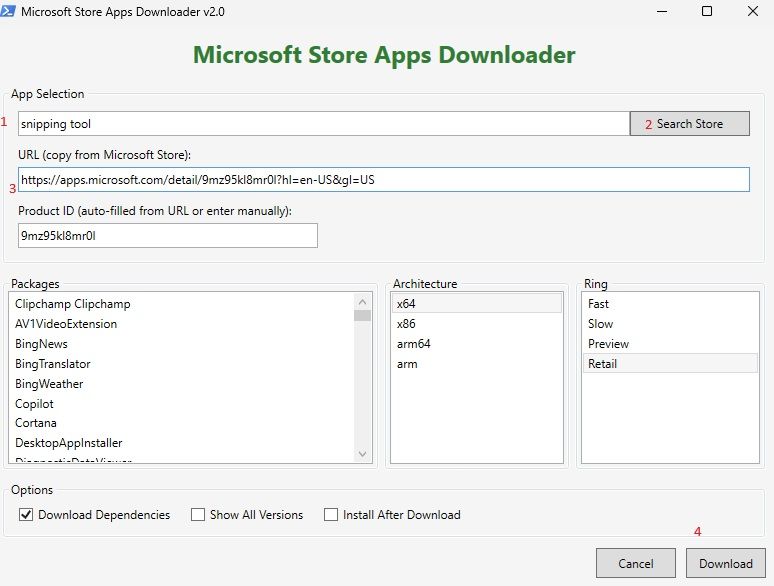Screen dimensions: 774x586
Task: Choose x86 architecture option
Action: [x=407, y=324]
